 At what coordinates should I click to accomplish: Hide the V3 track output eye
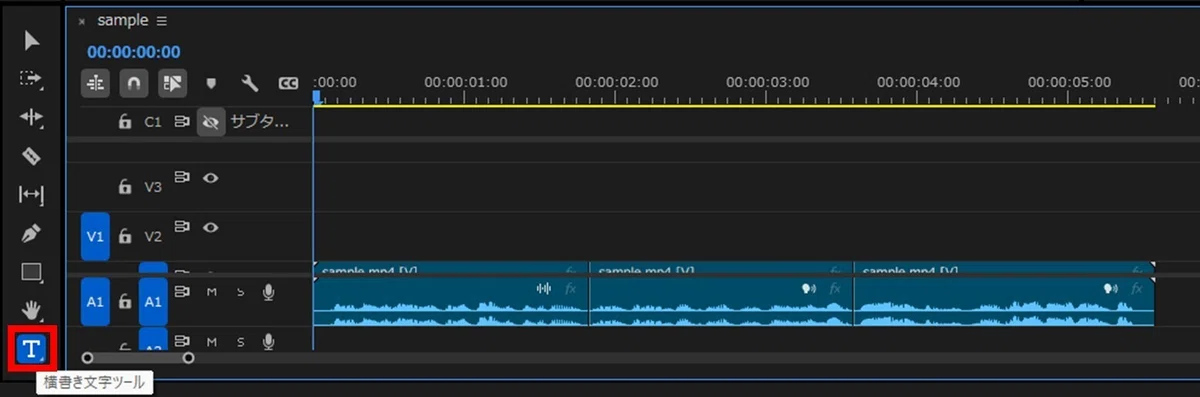point(210,178)
